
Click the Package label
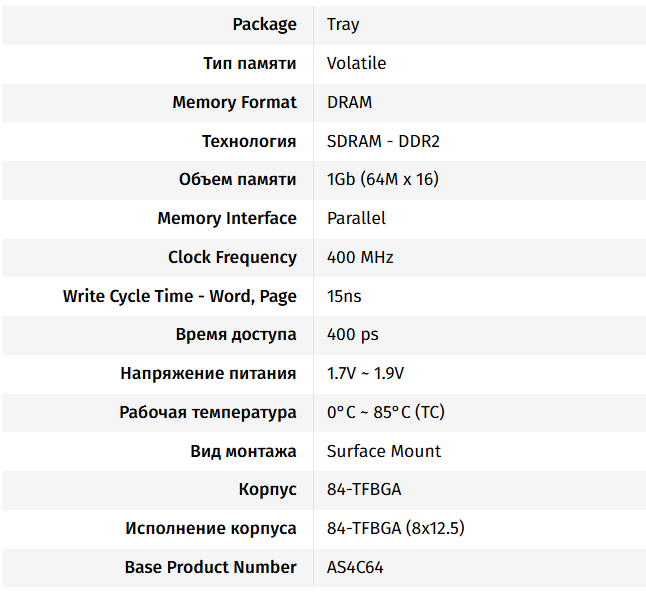[264, 24]
